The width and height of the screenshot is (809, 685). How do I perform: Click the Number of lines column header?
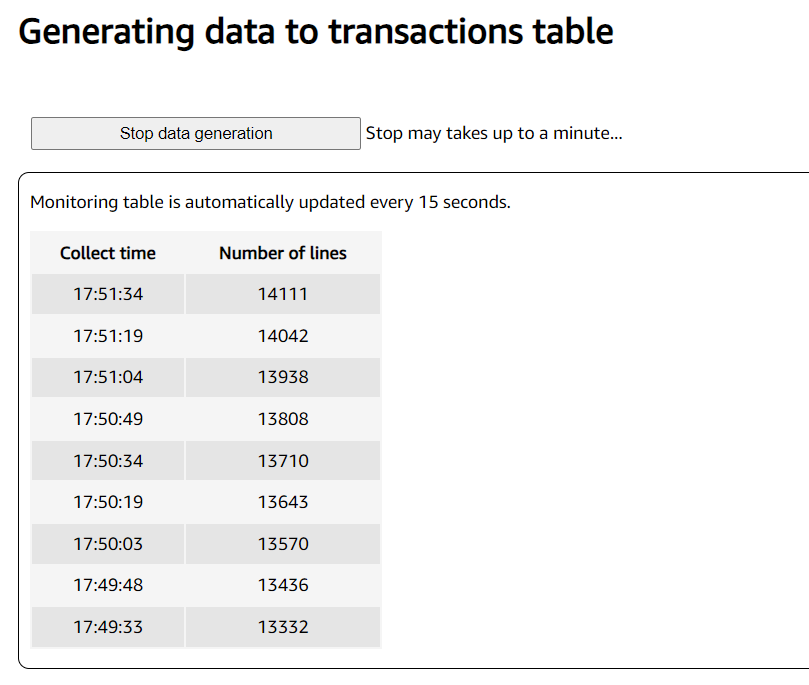pyautogui.click(x=283, y=253)
